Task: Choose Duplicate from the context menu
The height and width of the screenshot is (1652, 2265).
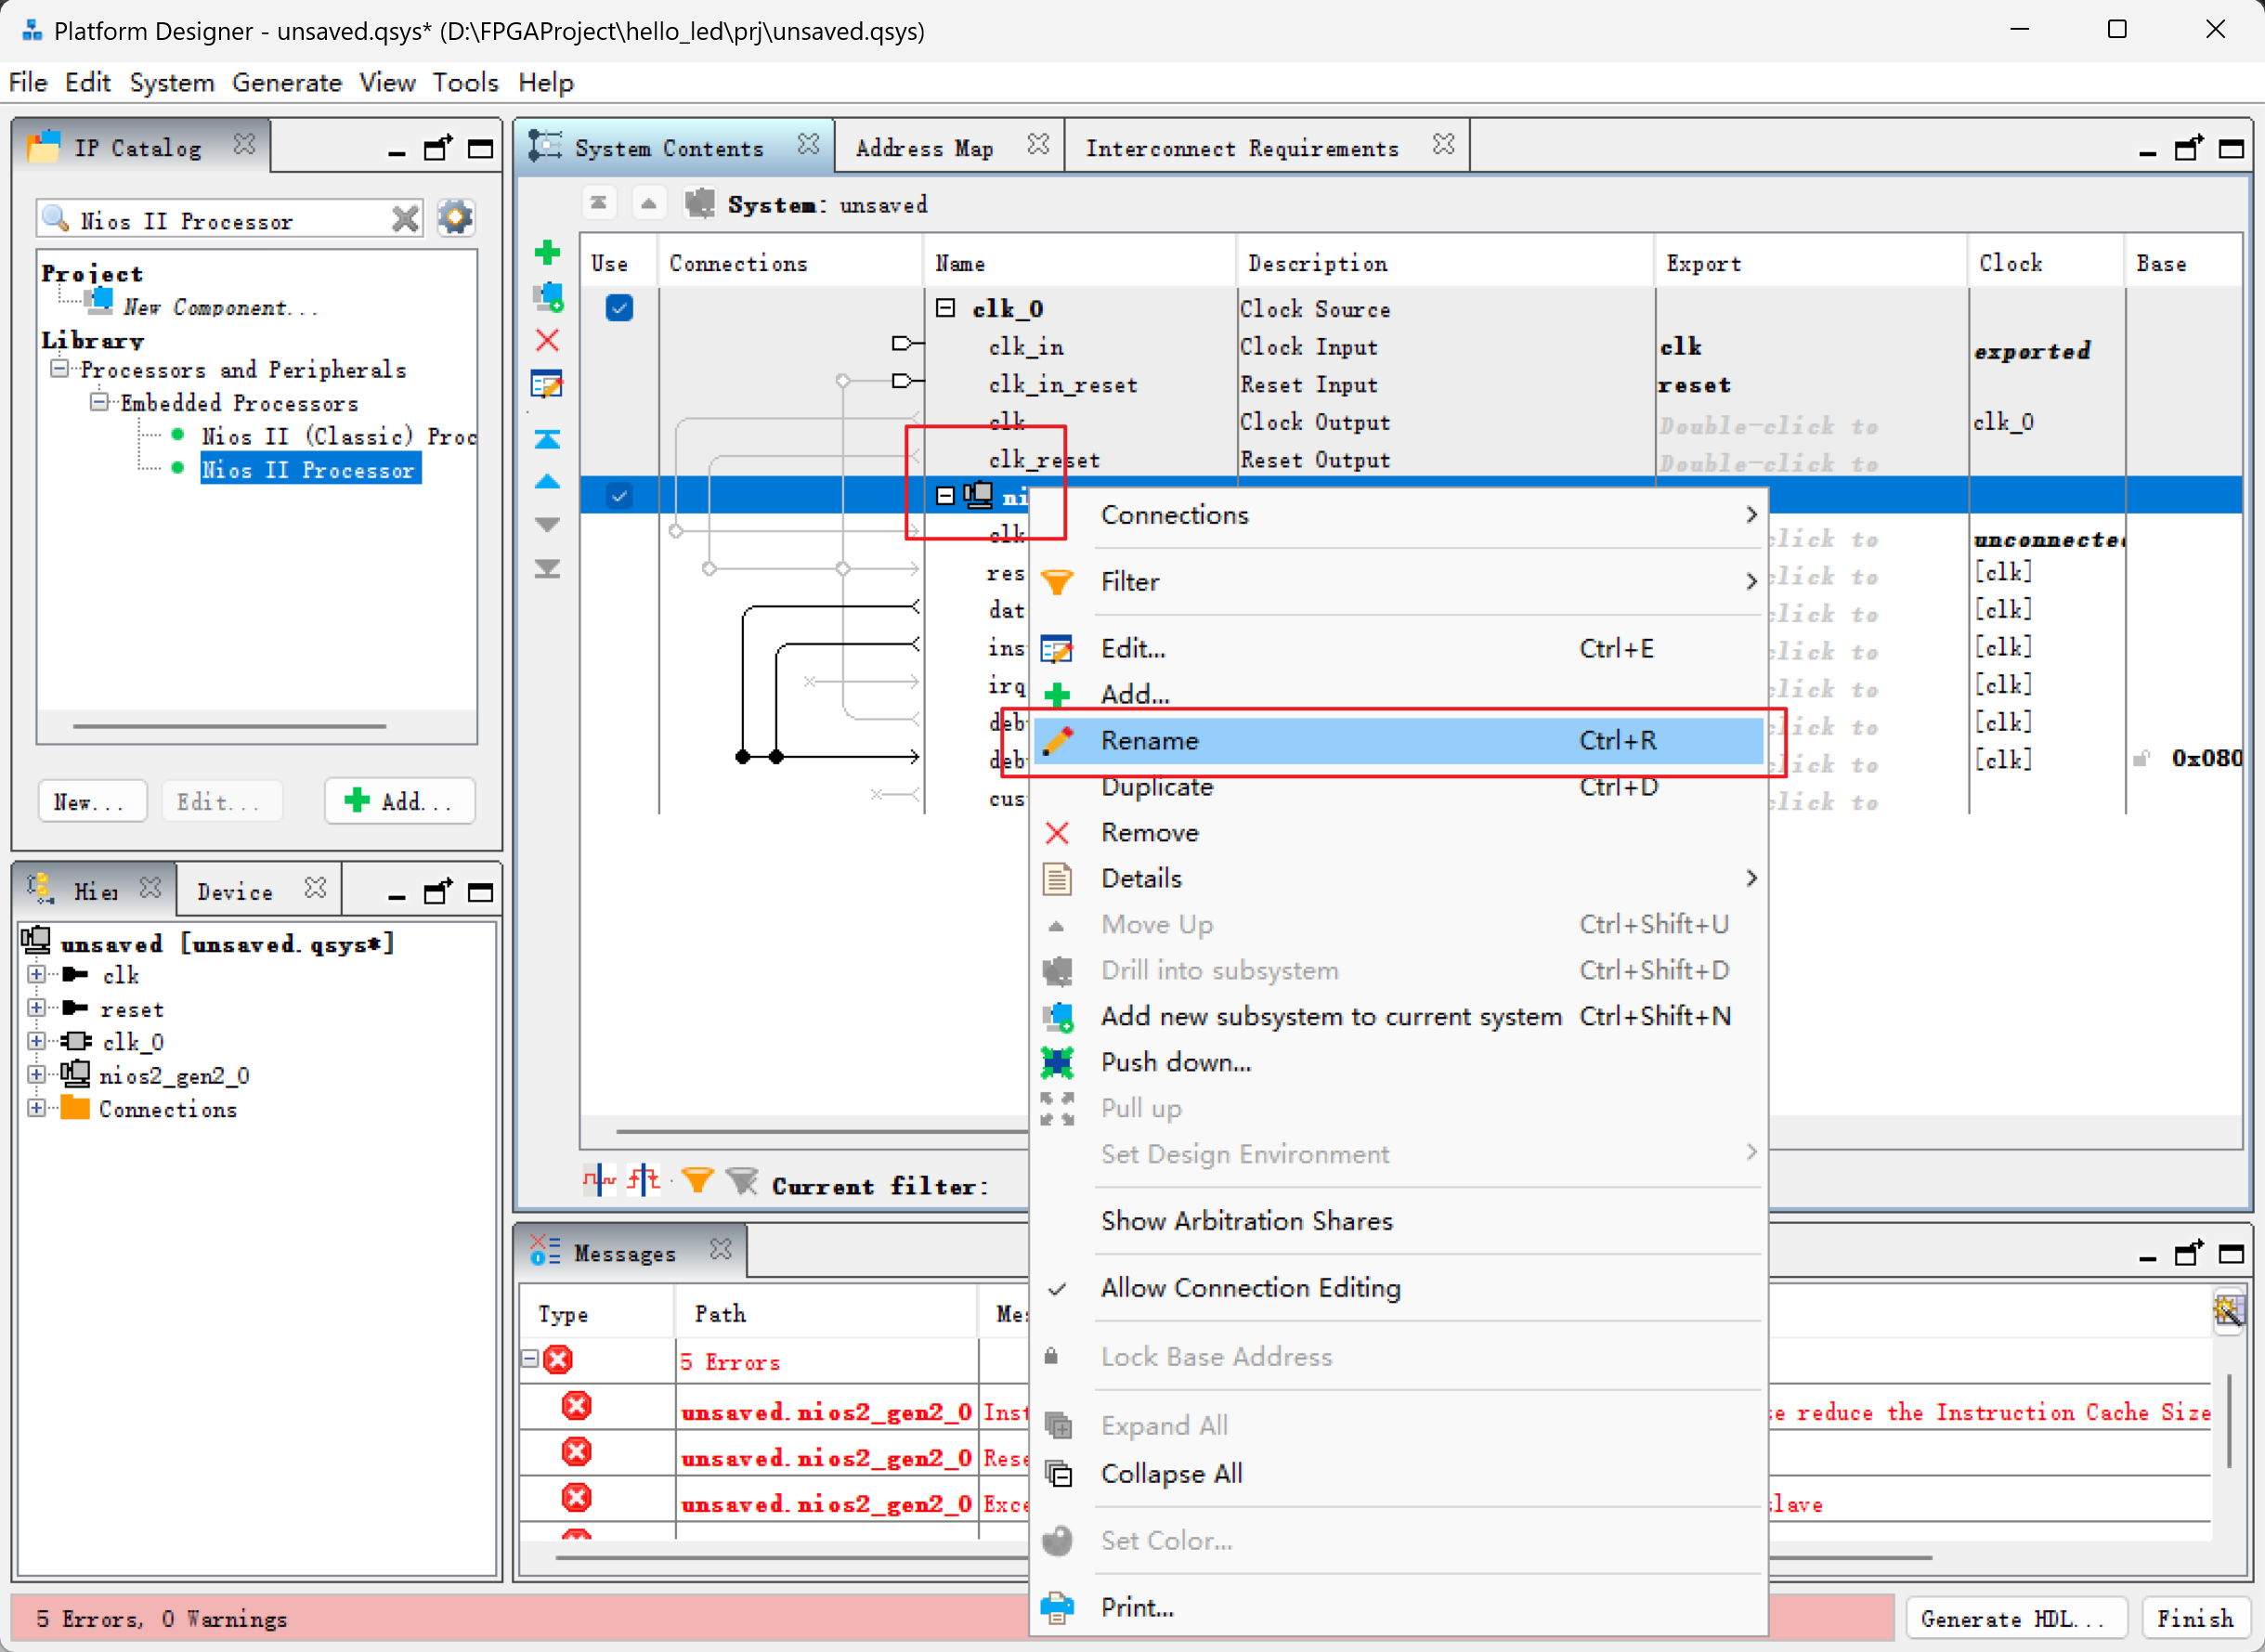Action: (1399, 787)
